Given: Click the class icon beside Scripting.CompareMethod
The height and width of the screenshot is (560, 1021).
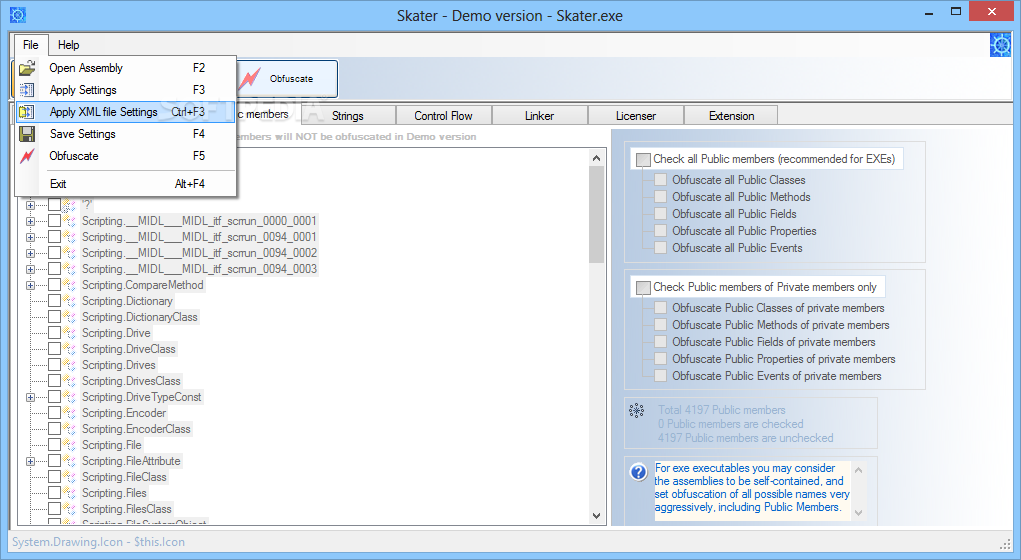Looking at the screenshot, I should [x=69, y=285].
